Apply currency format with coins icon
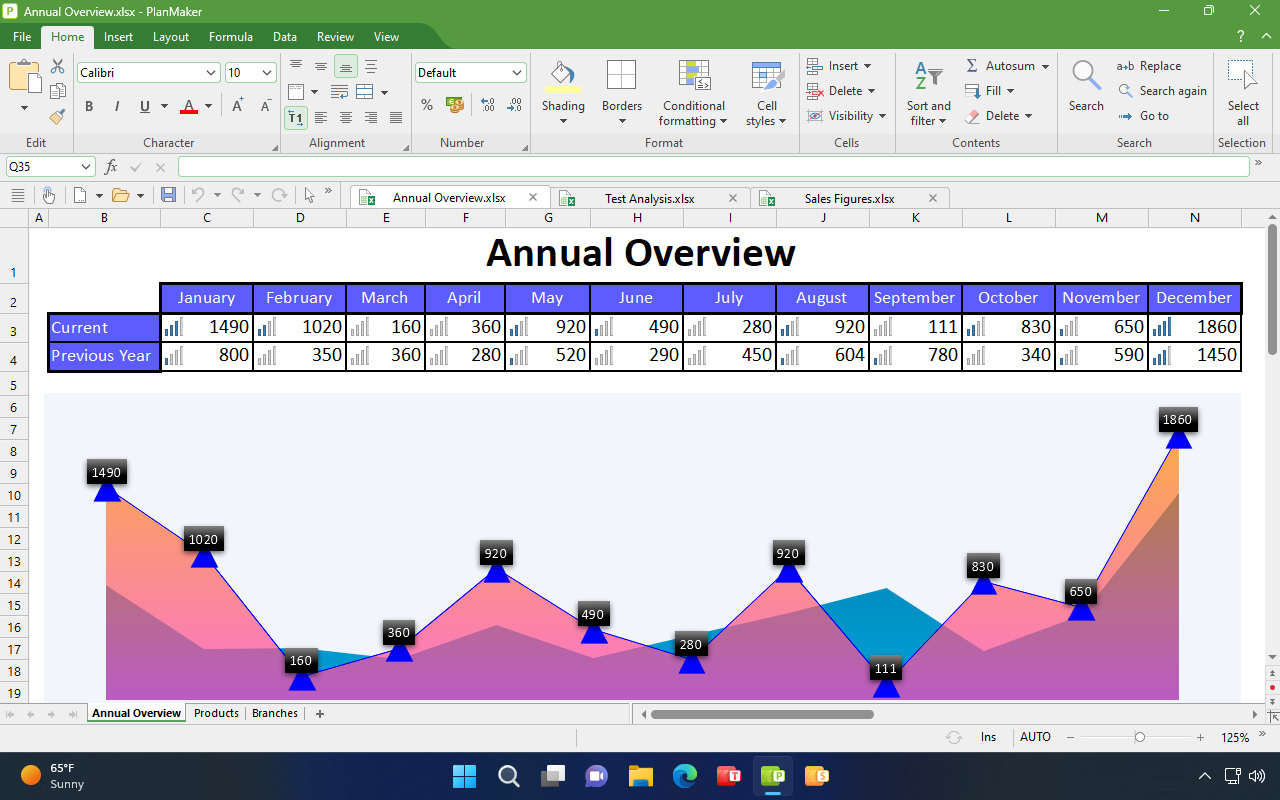Screen dimensions: 1280x800 point(455,104)
